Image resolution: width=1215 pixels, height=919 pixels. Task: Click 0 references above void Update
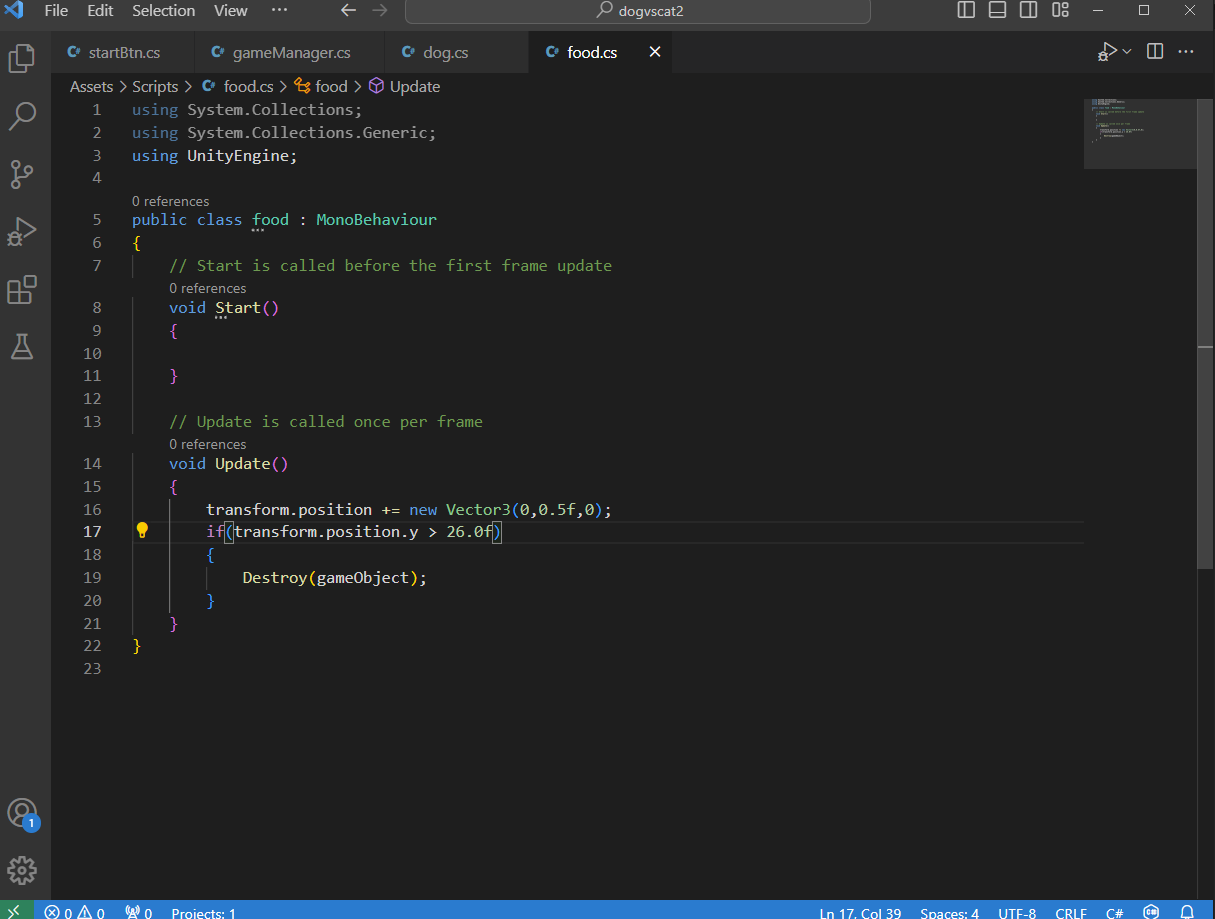207,444
